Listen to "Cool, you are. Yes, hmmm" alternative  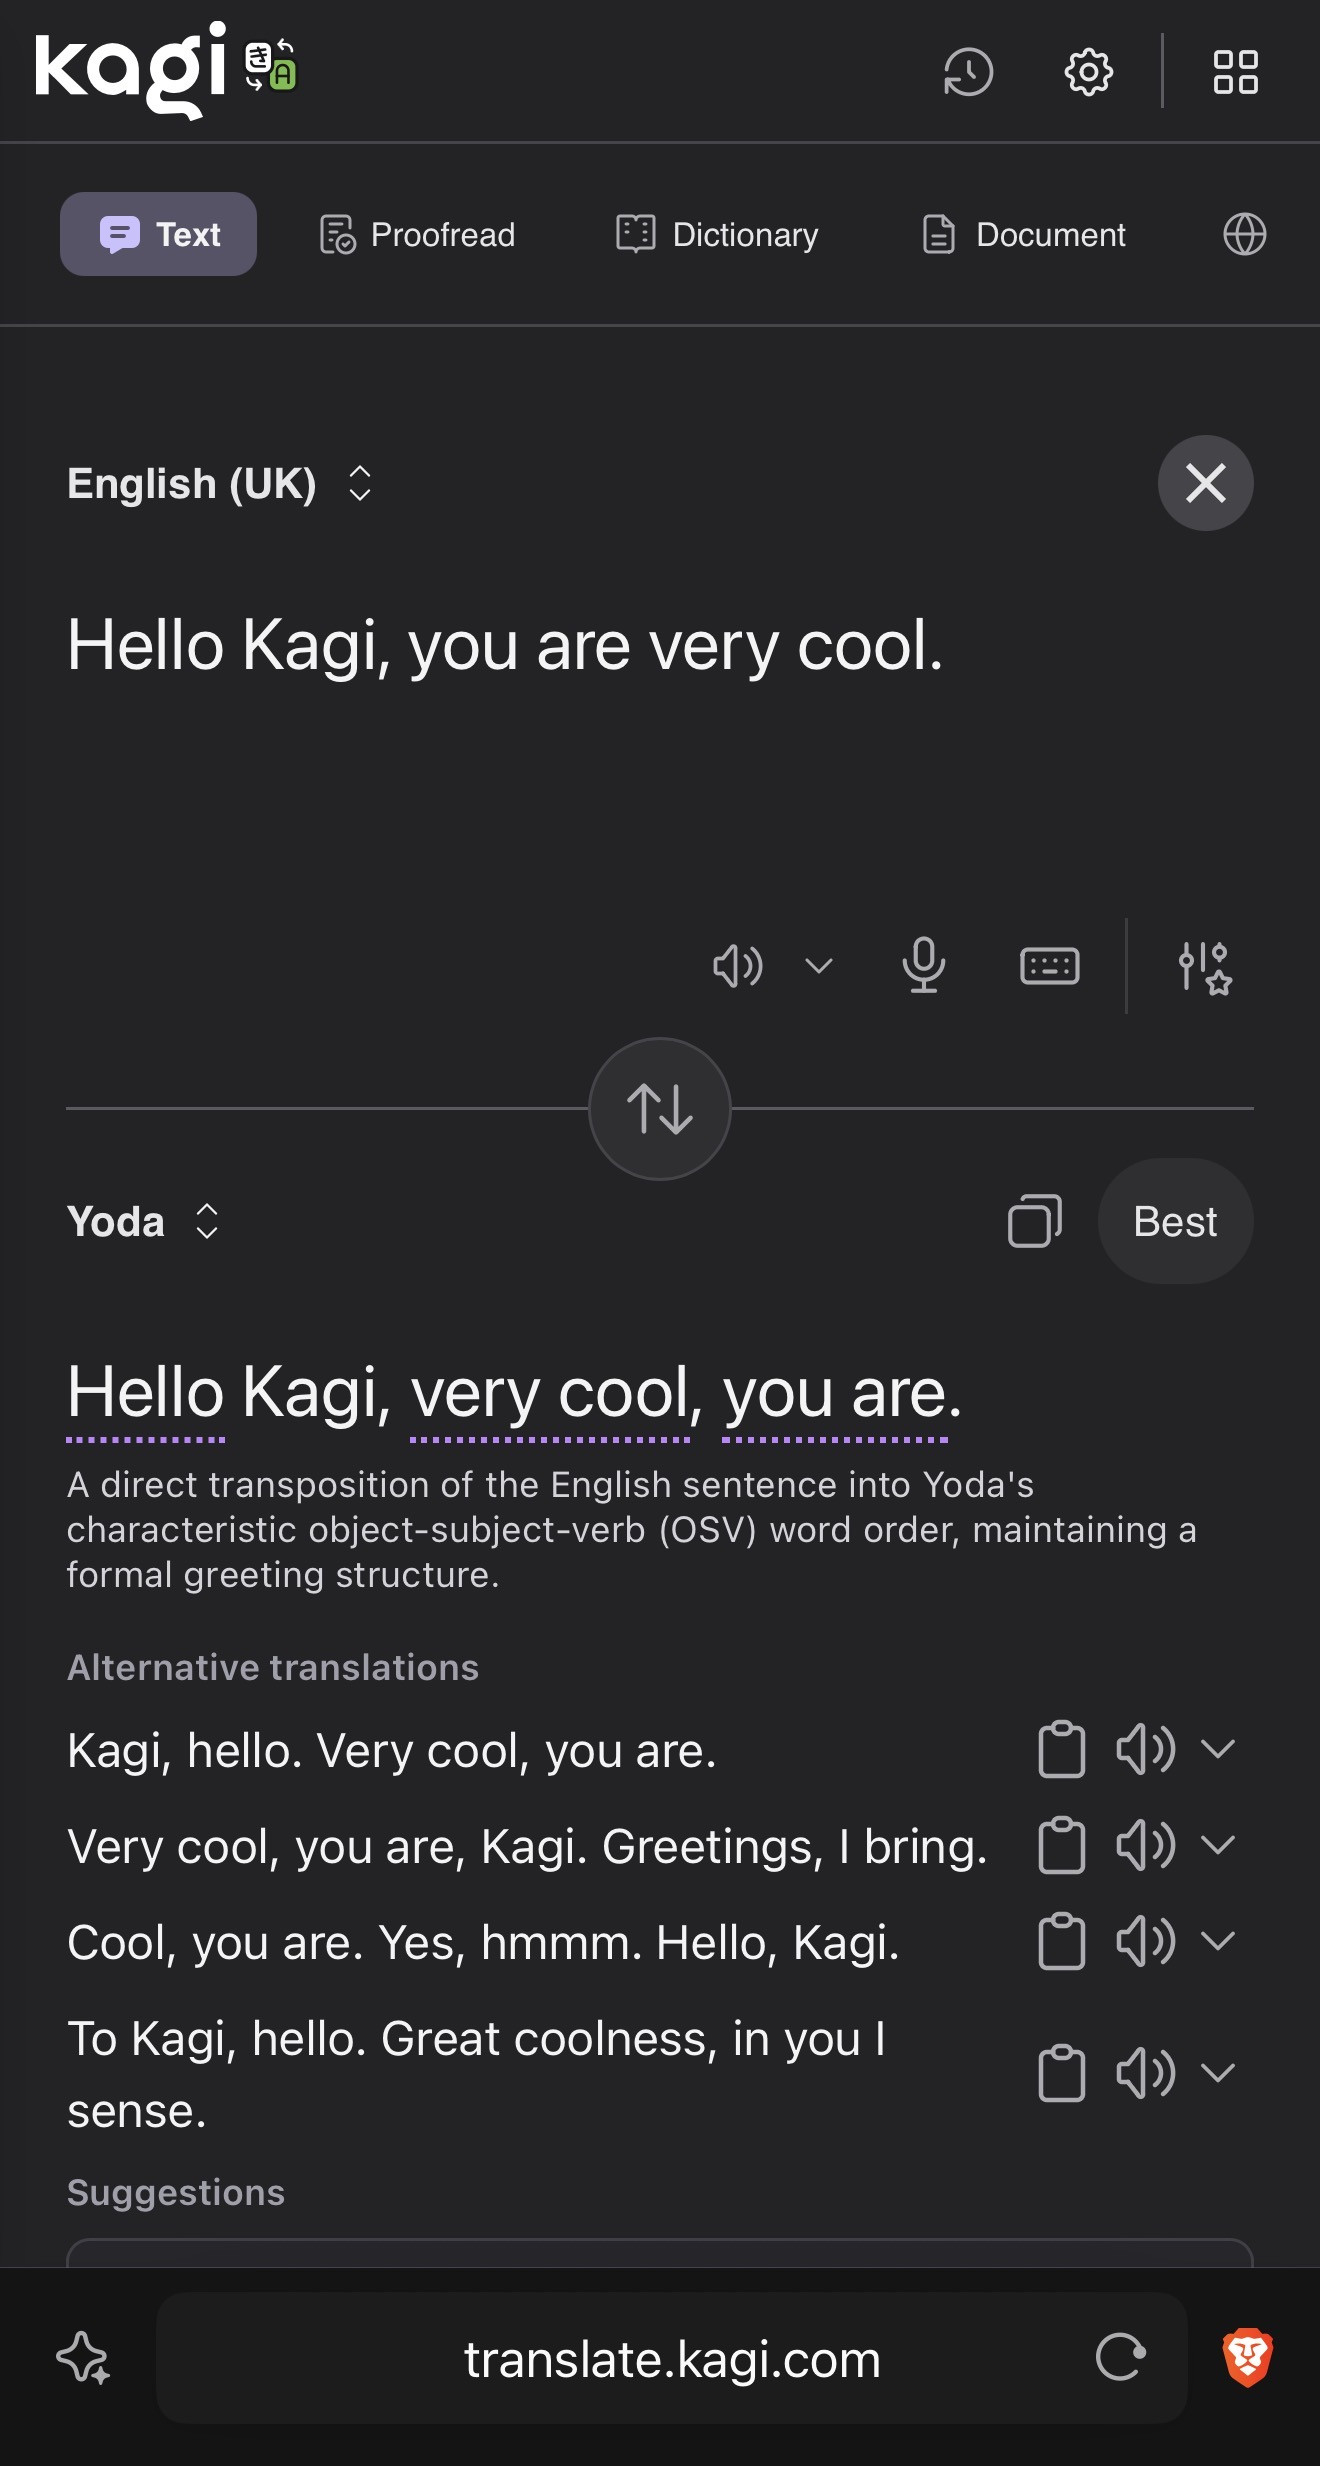(x=1145, y=1941)
